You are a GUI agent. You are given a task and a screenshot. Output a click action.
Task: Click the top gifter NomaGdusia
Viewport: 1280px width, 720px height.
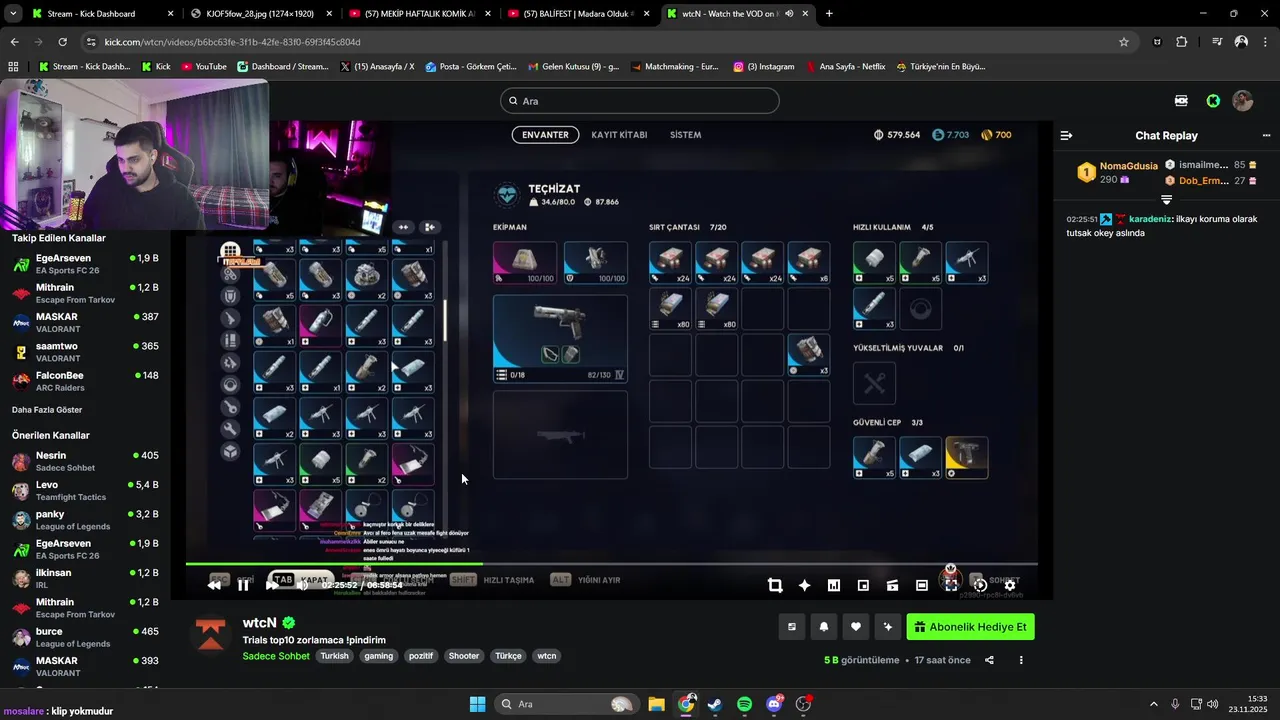click(x=1128, y=166)
